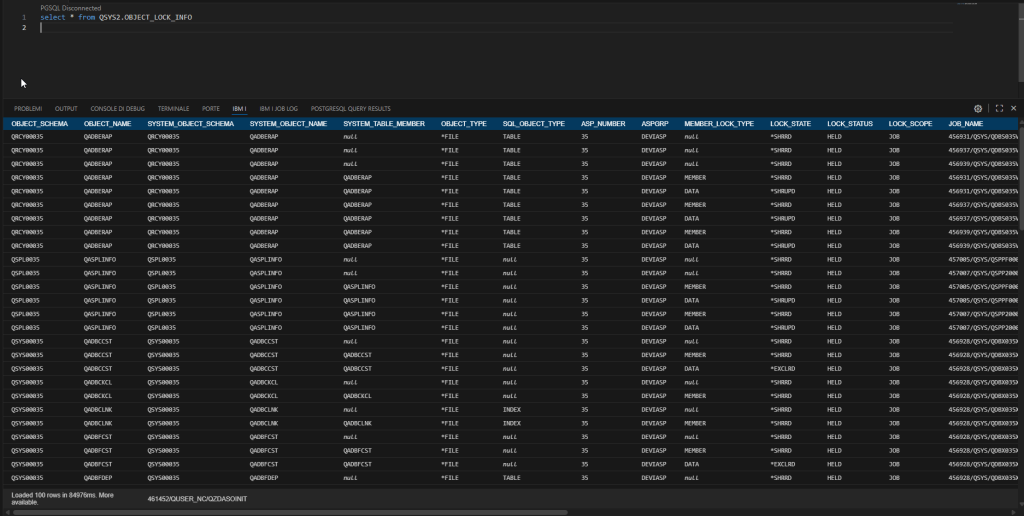Show the PORTE tab
The width and height of the screenshot is (1024, 516).
coord(211,108)
